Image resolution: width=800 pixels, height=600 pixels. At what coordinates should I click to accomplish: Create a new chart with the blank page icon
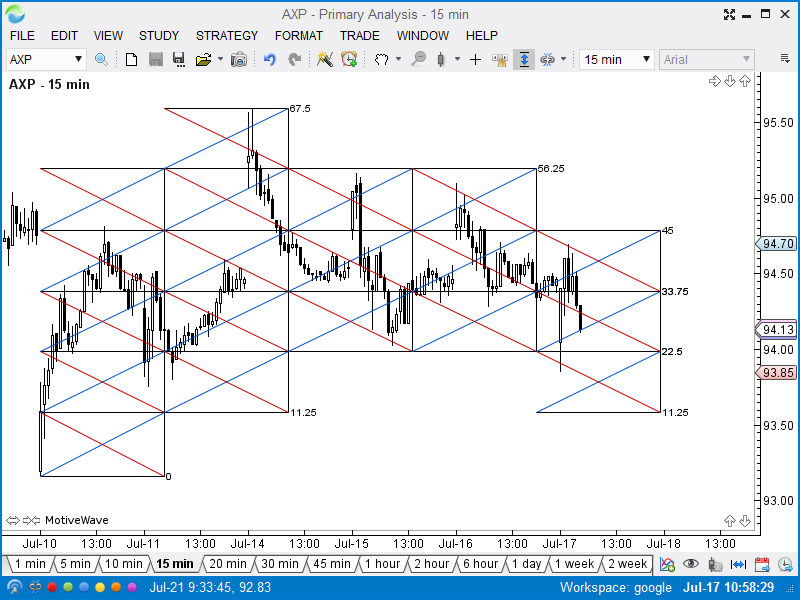[x=131, y=60]
